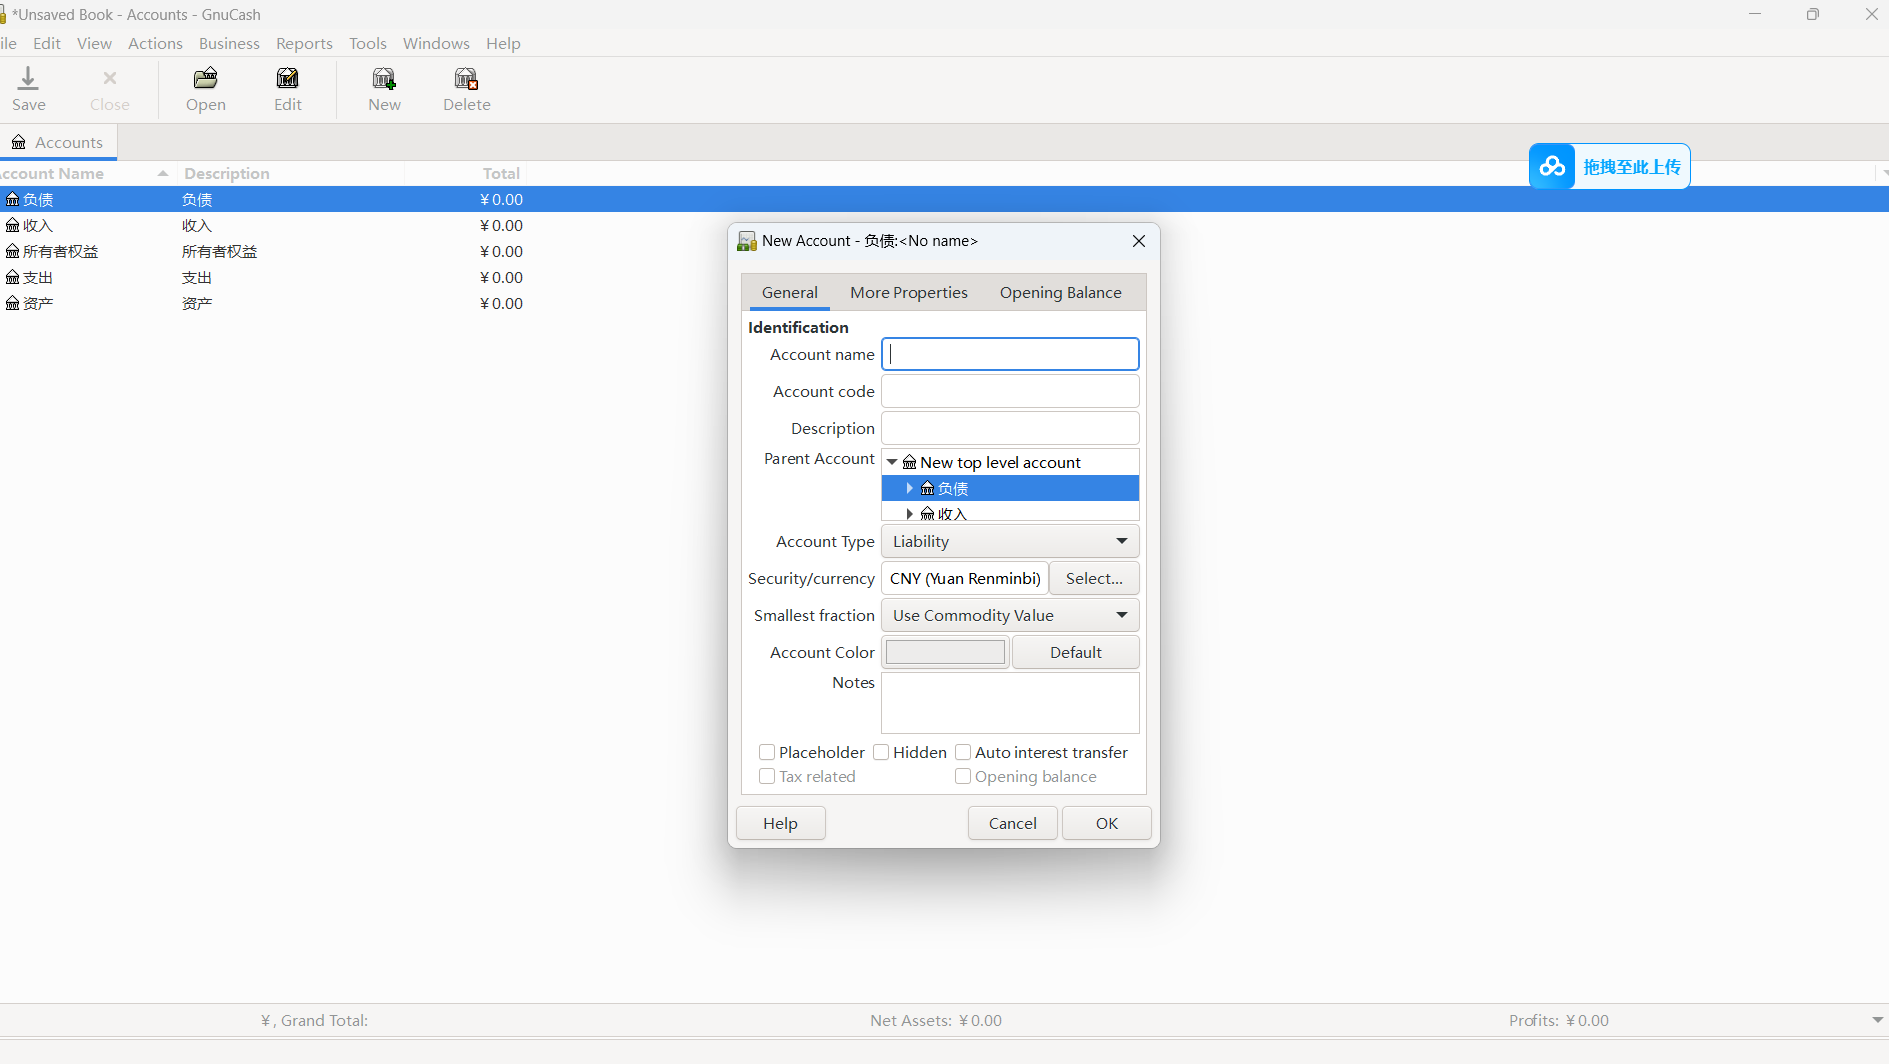The height and width of the screenshot is (1064, 1889).
Task: Click the Accounts tab bank icon
Action: pyautogui.click(x=19, y=142)
